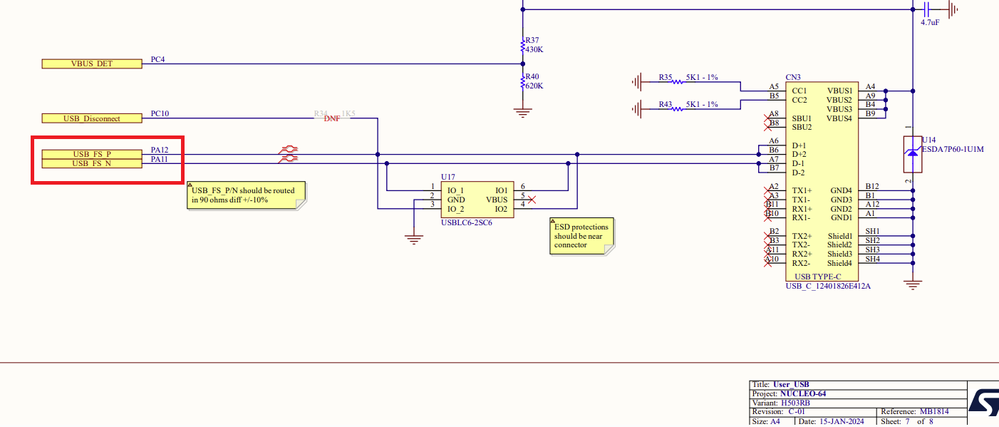Click the ST logo in title block

[x=983, y=403]
